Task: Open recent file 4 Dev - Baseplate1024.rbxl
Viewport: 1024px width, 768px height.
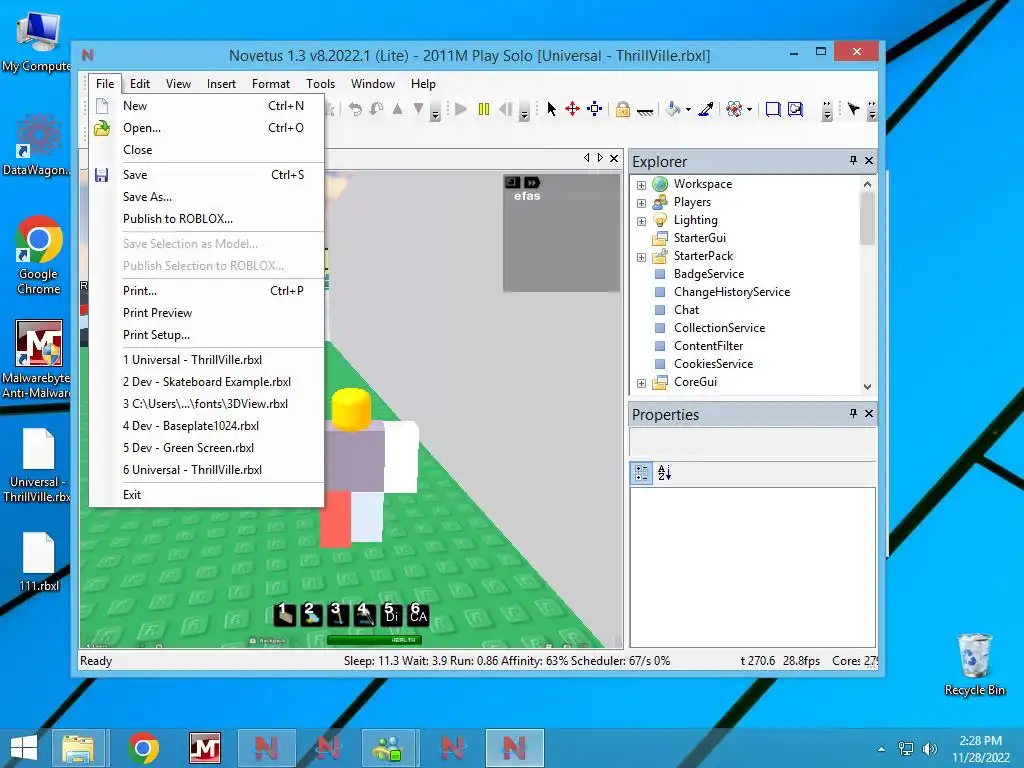Action: tap(207, 426)
